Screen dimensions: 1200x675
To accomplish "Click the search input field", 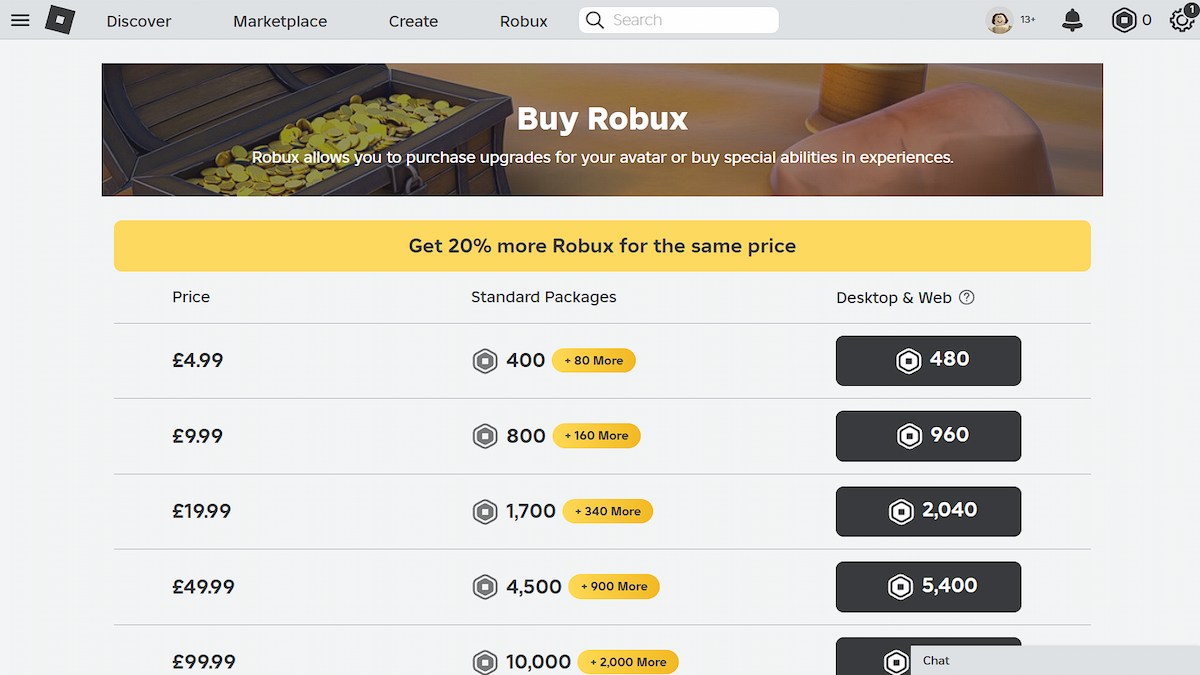I will [x=690, y=20].
